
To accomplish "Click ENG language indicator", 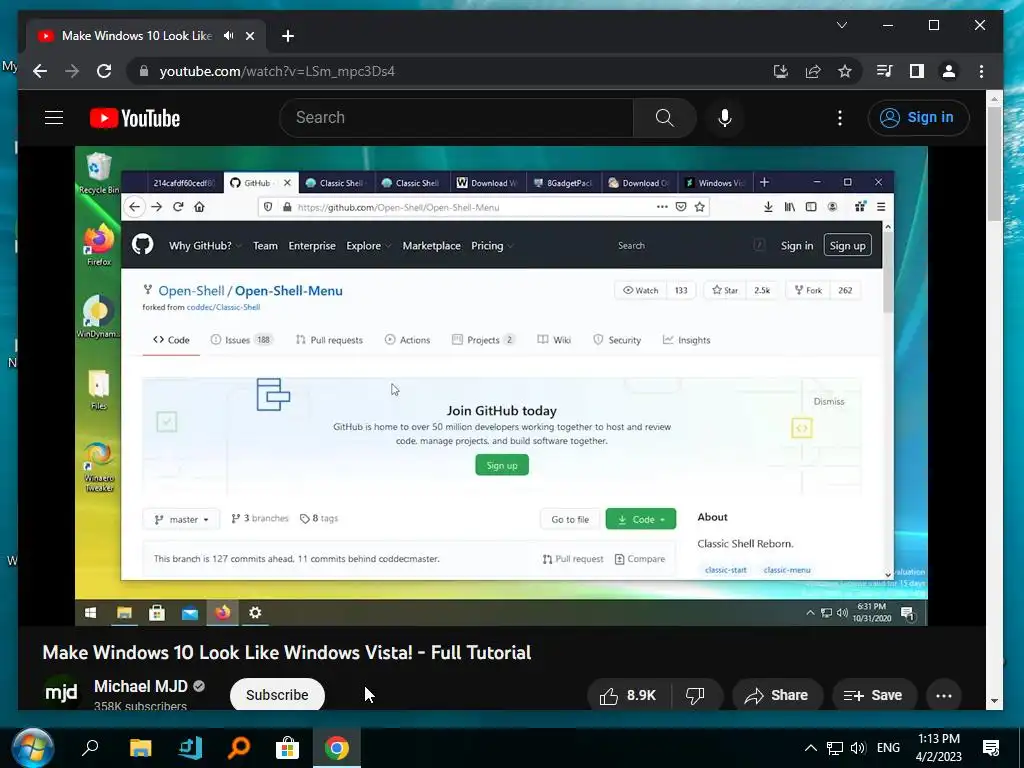I will [x=888, y=748].
